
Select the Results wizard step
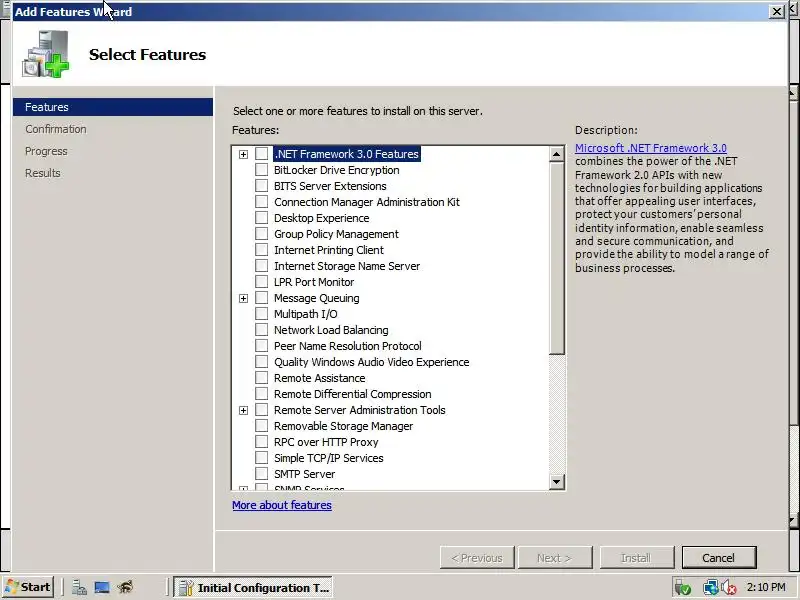point(43,173)
